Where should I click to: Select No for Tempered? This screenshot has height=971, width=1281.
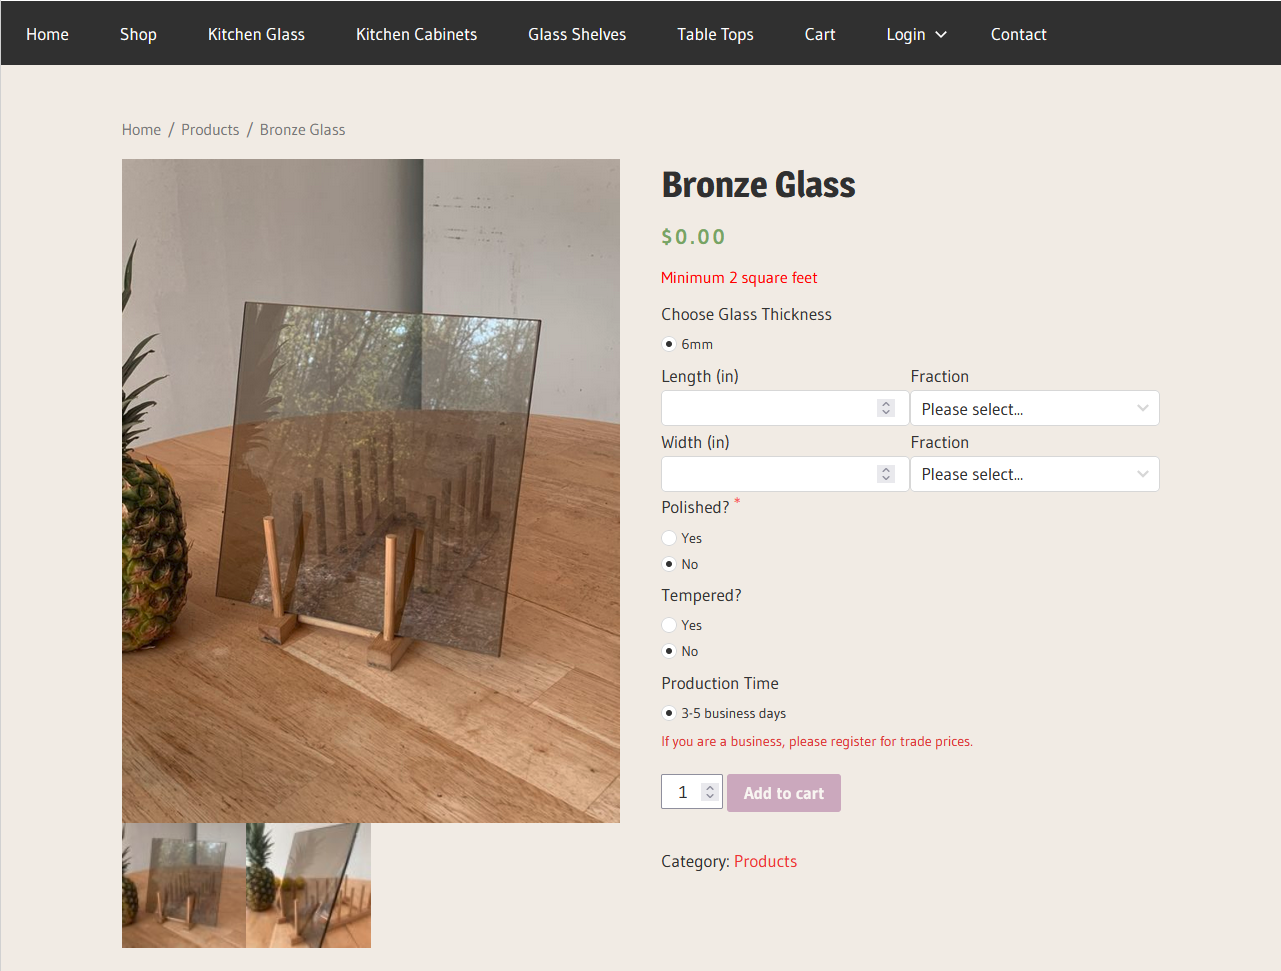tap(669, 651)
